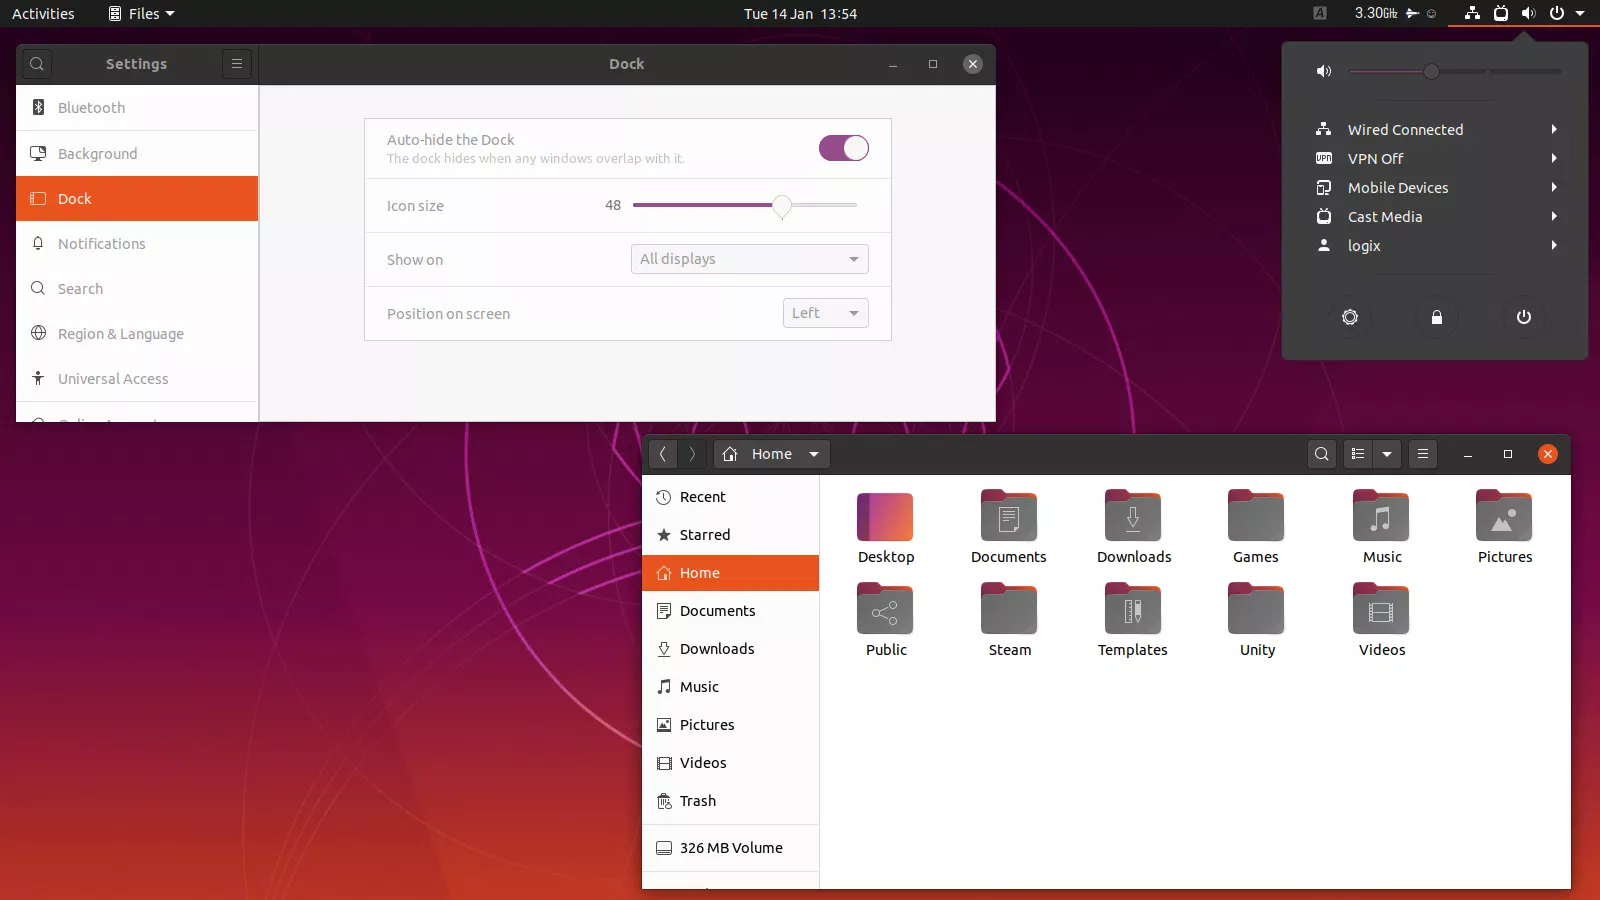This screenshot has width=1600, height=900.
Task: Open Files app menu in top bar
Action: tap(141, 13)
